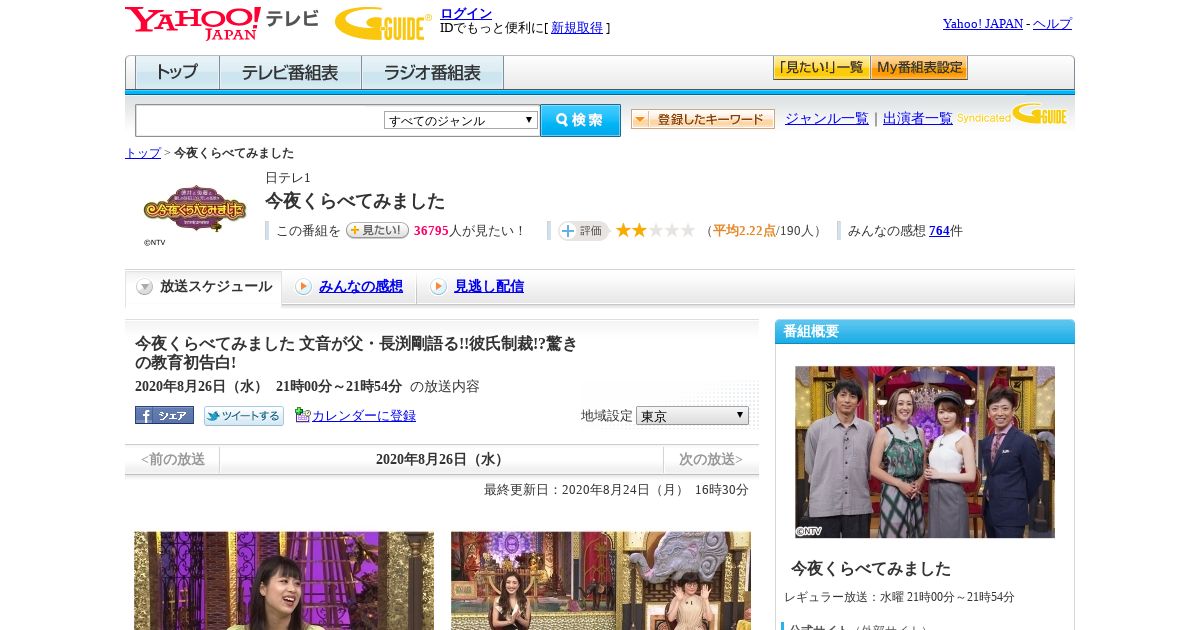Expand the 登録したキーワード dropdown
This screenshot has height=630, width=1200.
(702, 119)
